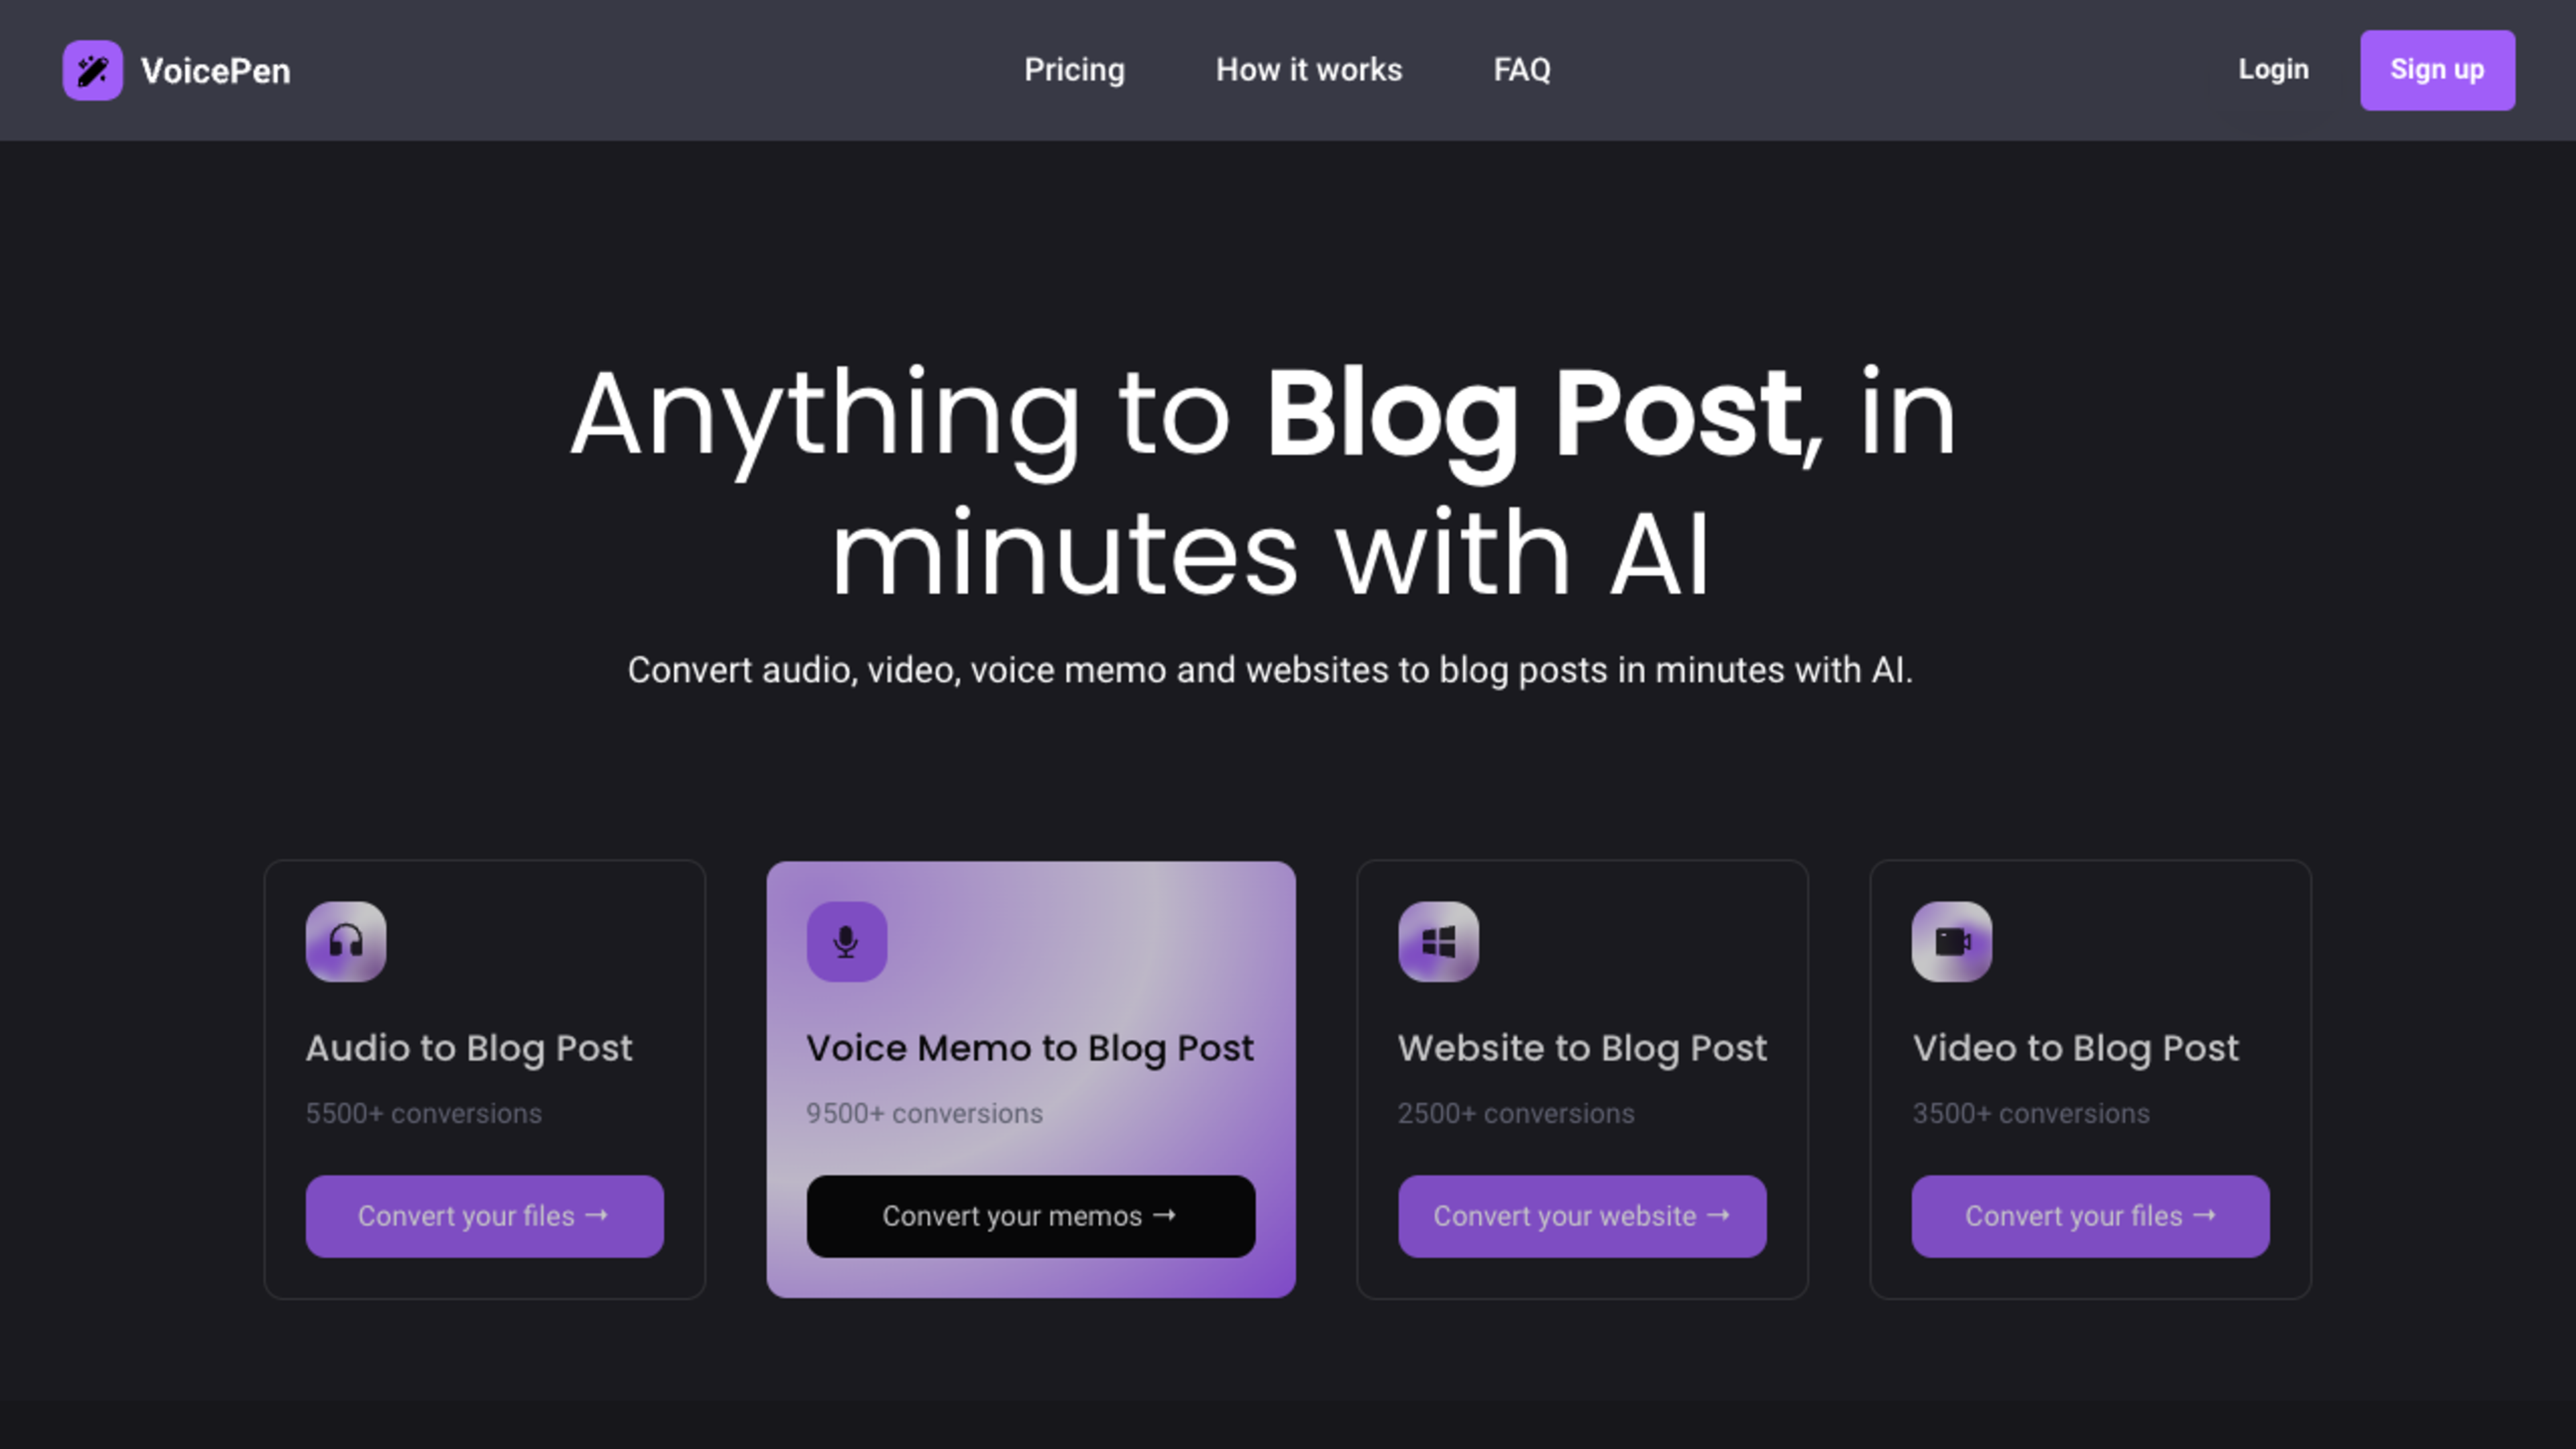Viewport: 2576px width, 1449px height.
Task: Click Convert your website button
Action: [1580, 1216]
